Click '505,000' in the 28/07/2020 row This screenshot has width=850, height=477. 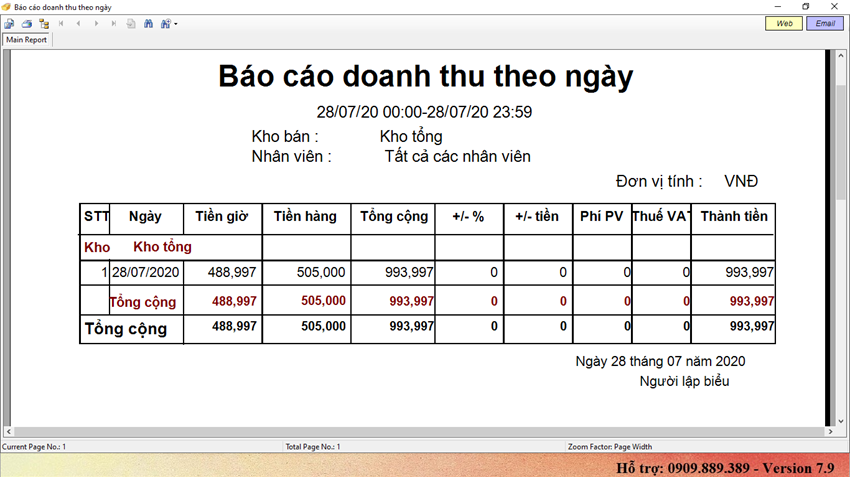pos(321,273)
